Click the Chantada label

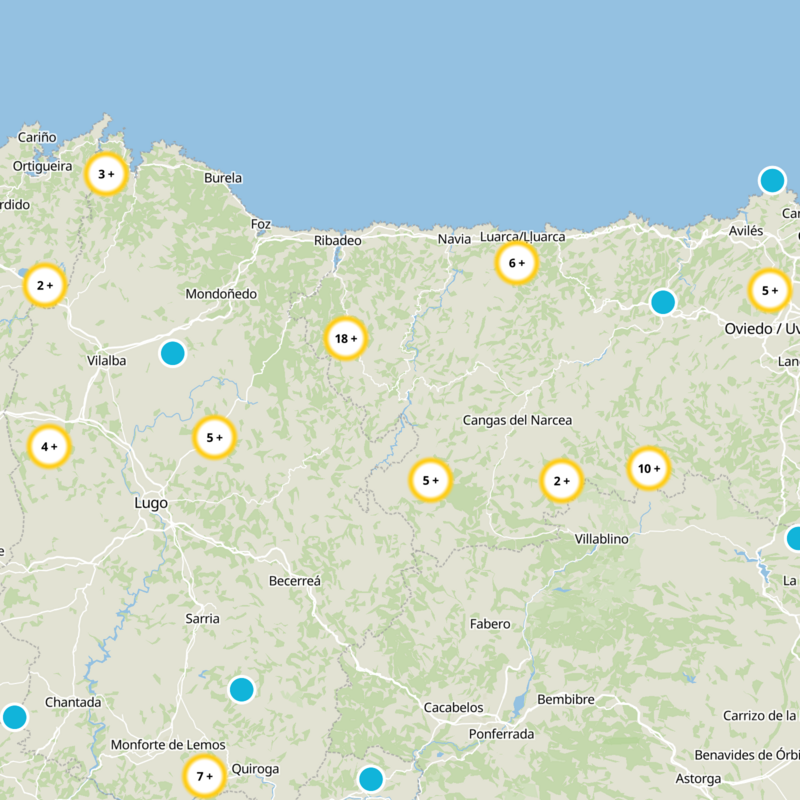[x=73, y=702]
